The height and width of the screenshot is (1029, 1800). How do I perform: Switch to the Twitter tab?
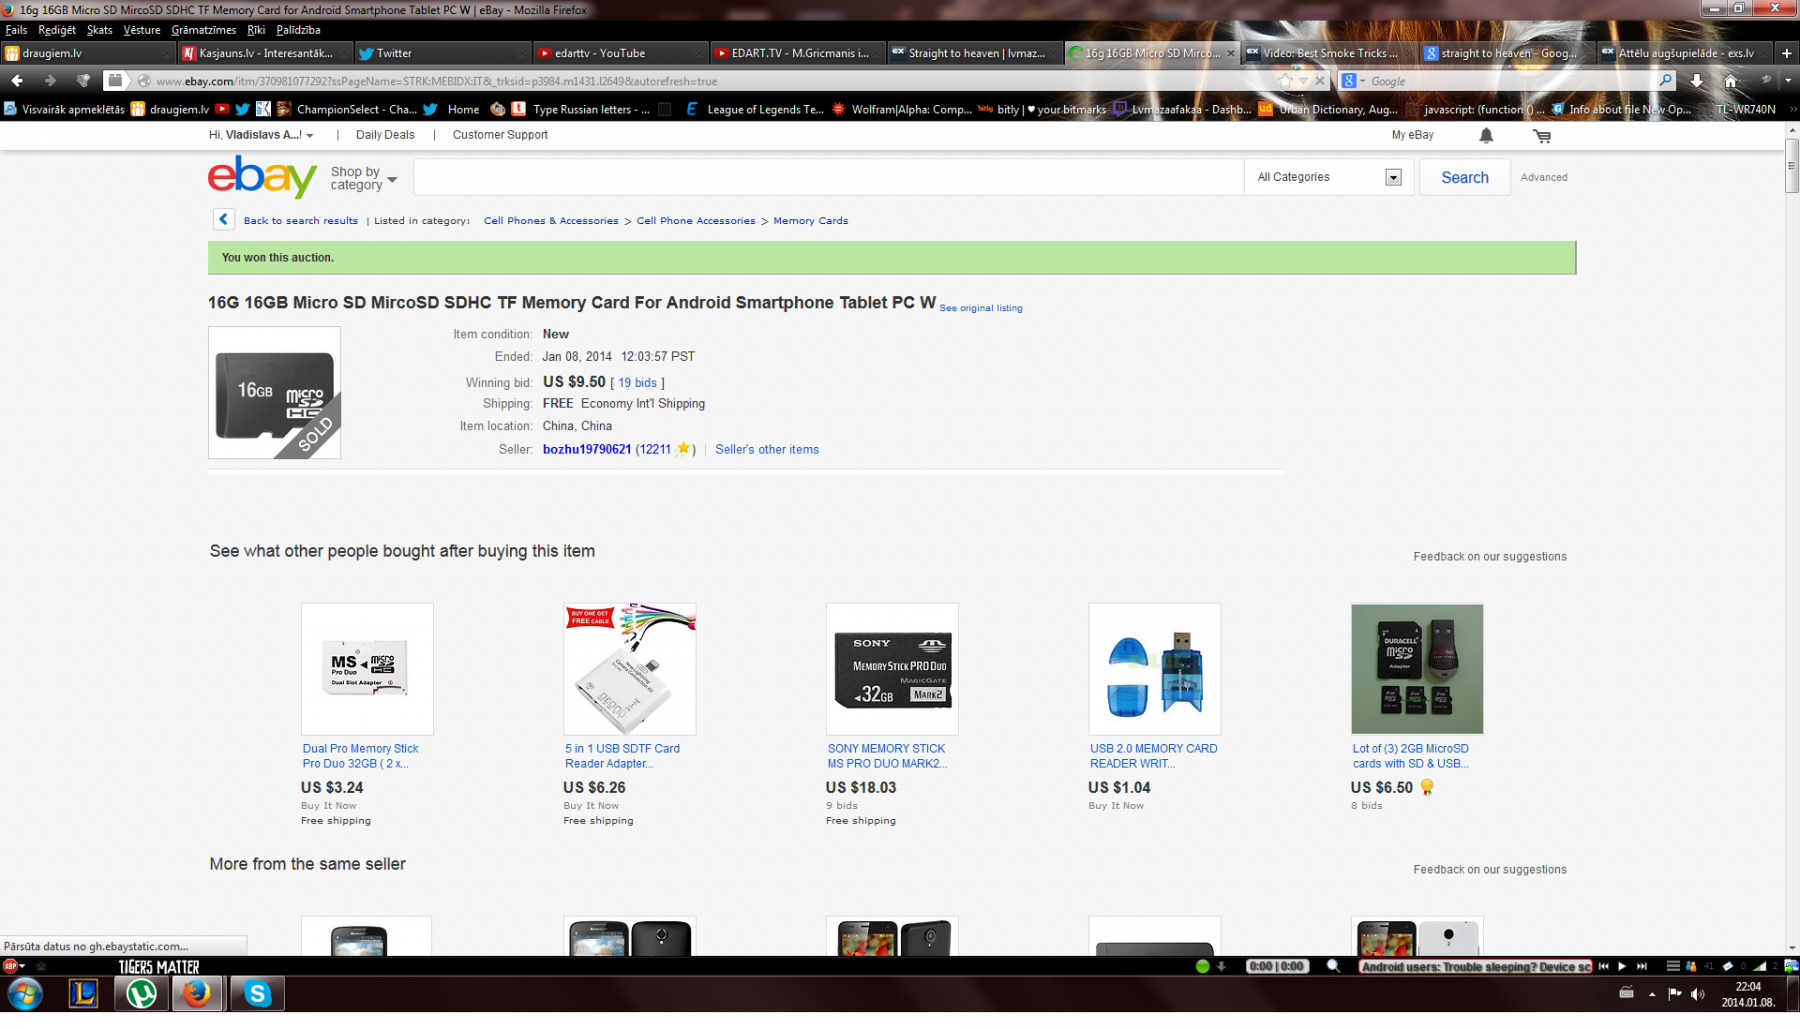tap(441, 53)
